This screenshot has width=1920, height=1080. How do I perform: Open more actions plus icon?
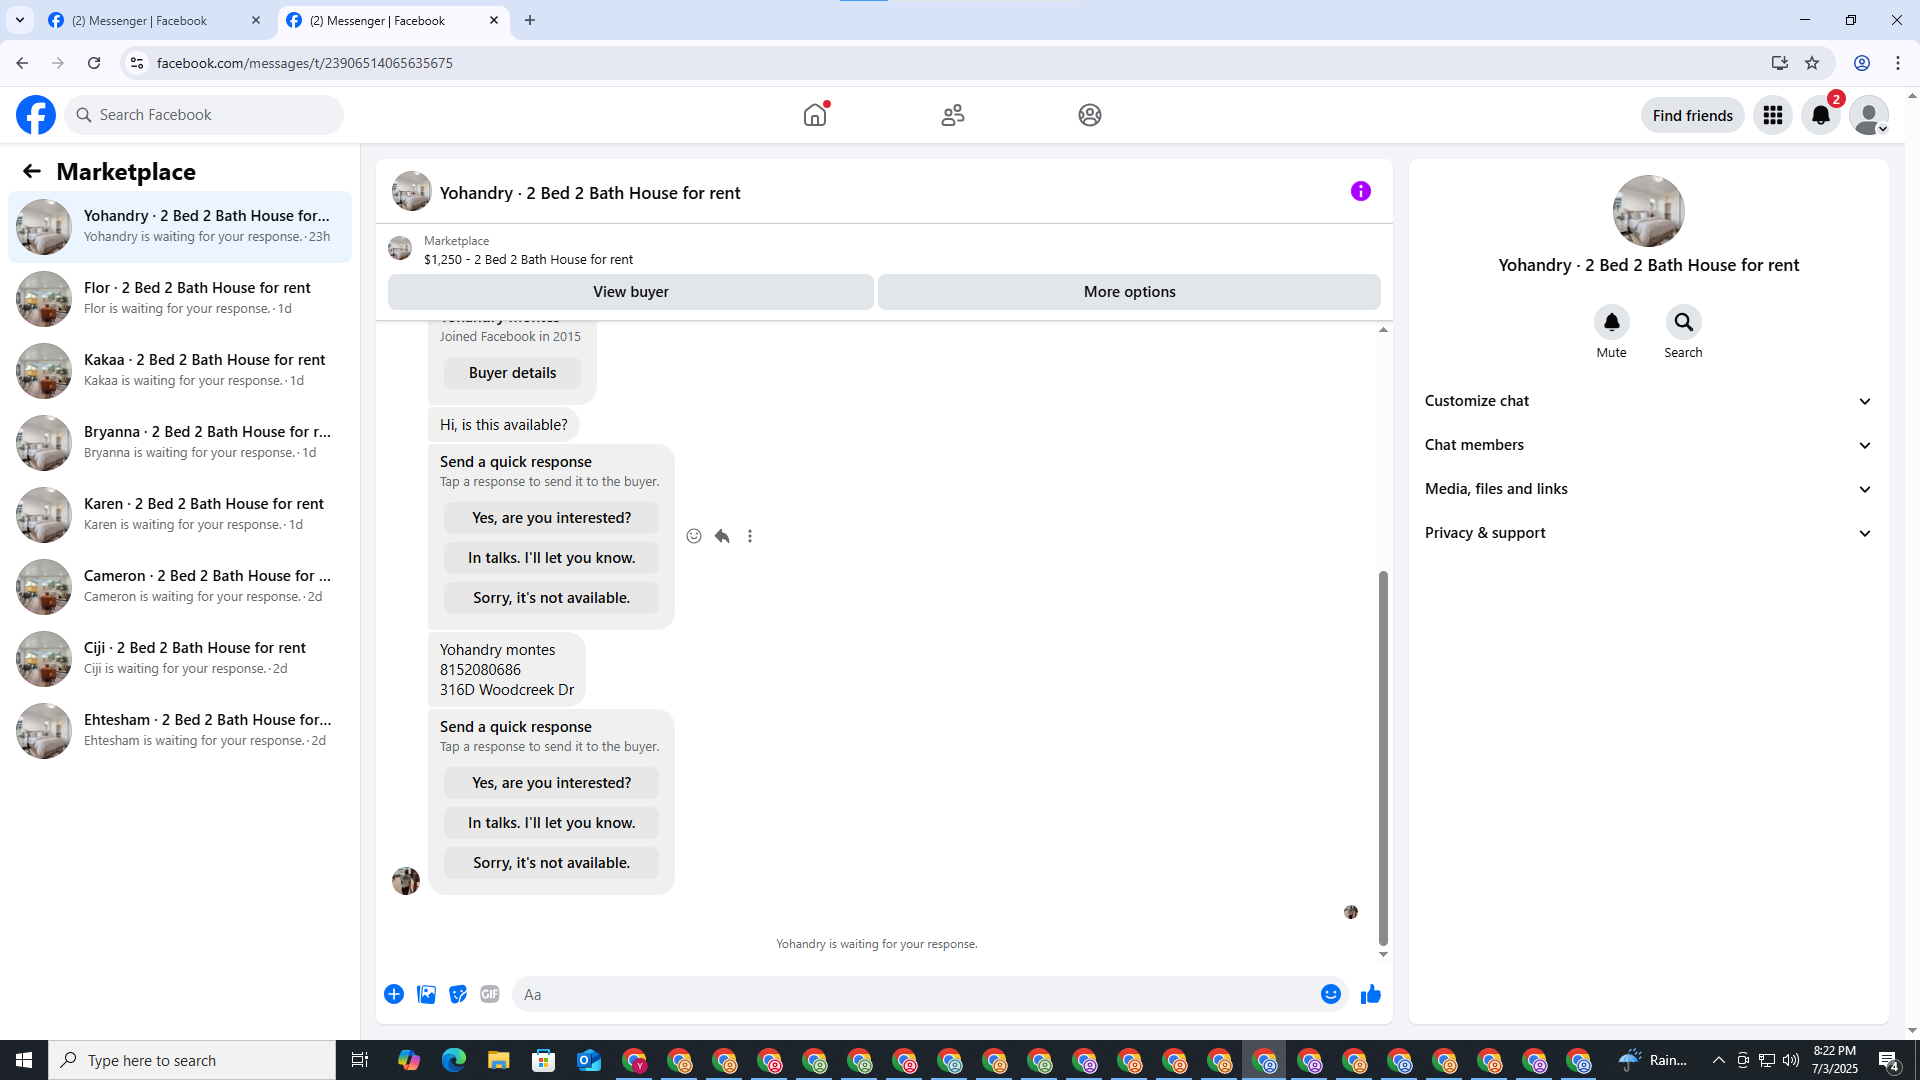point(394,994)
